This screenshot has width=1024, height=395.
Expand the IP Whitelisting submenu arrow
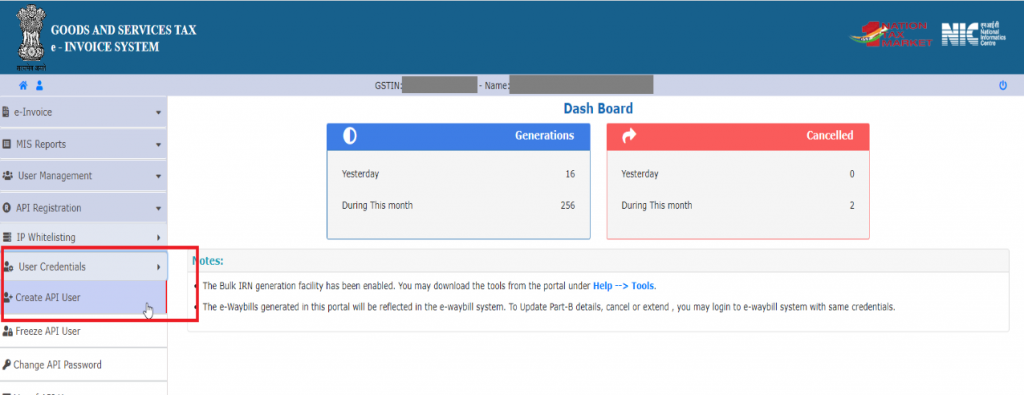coord(159,238)
